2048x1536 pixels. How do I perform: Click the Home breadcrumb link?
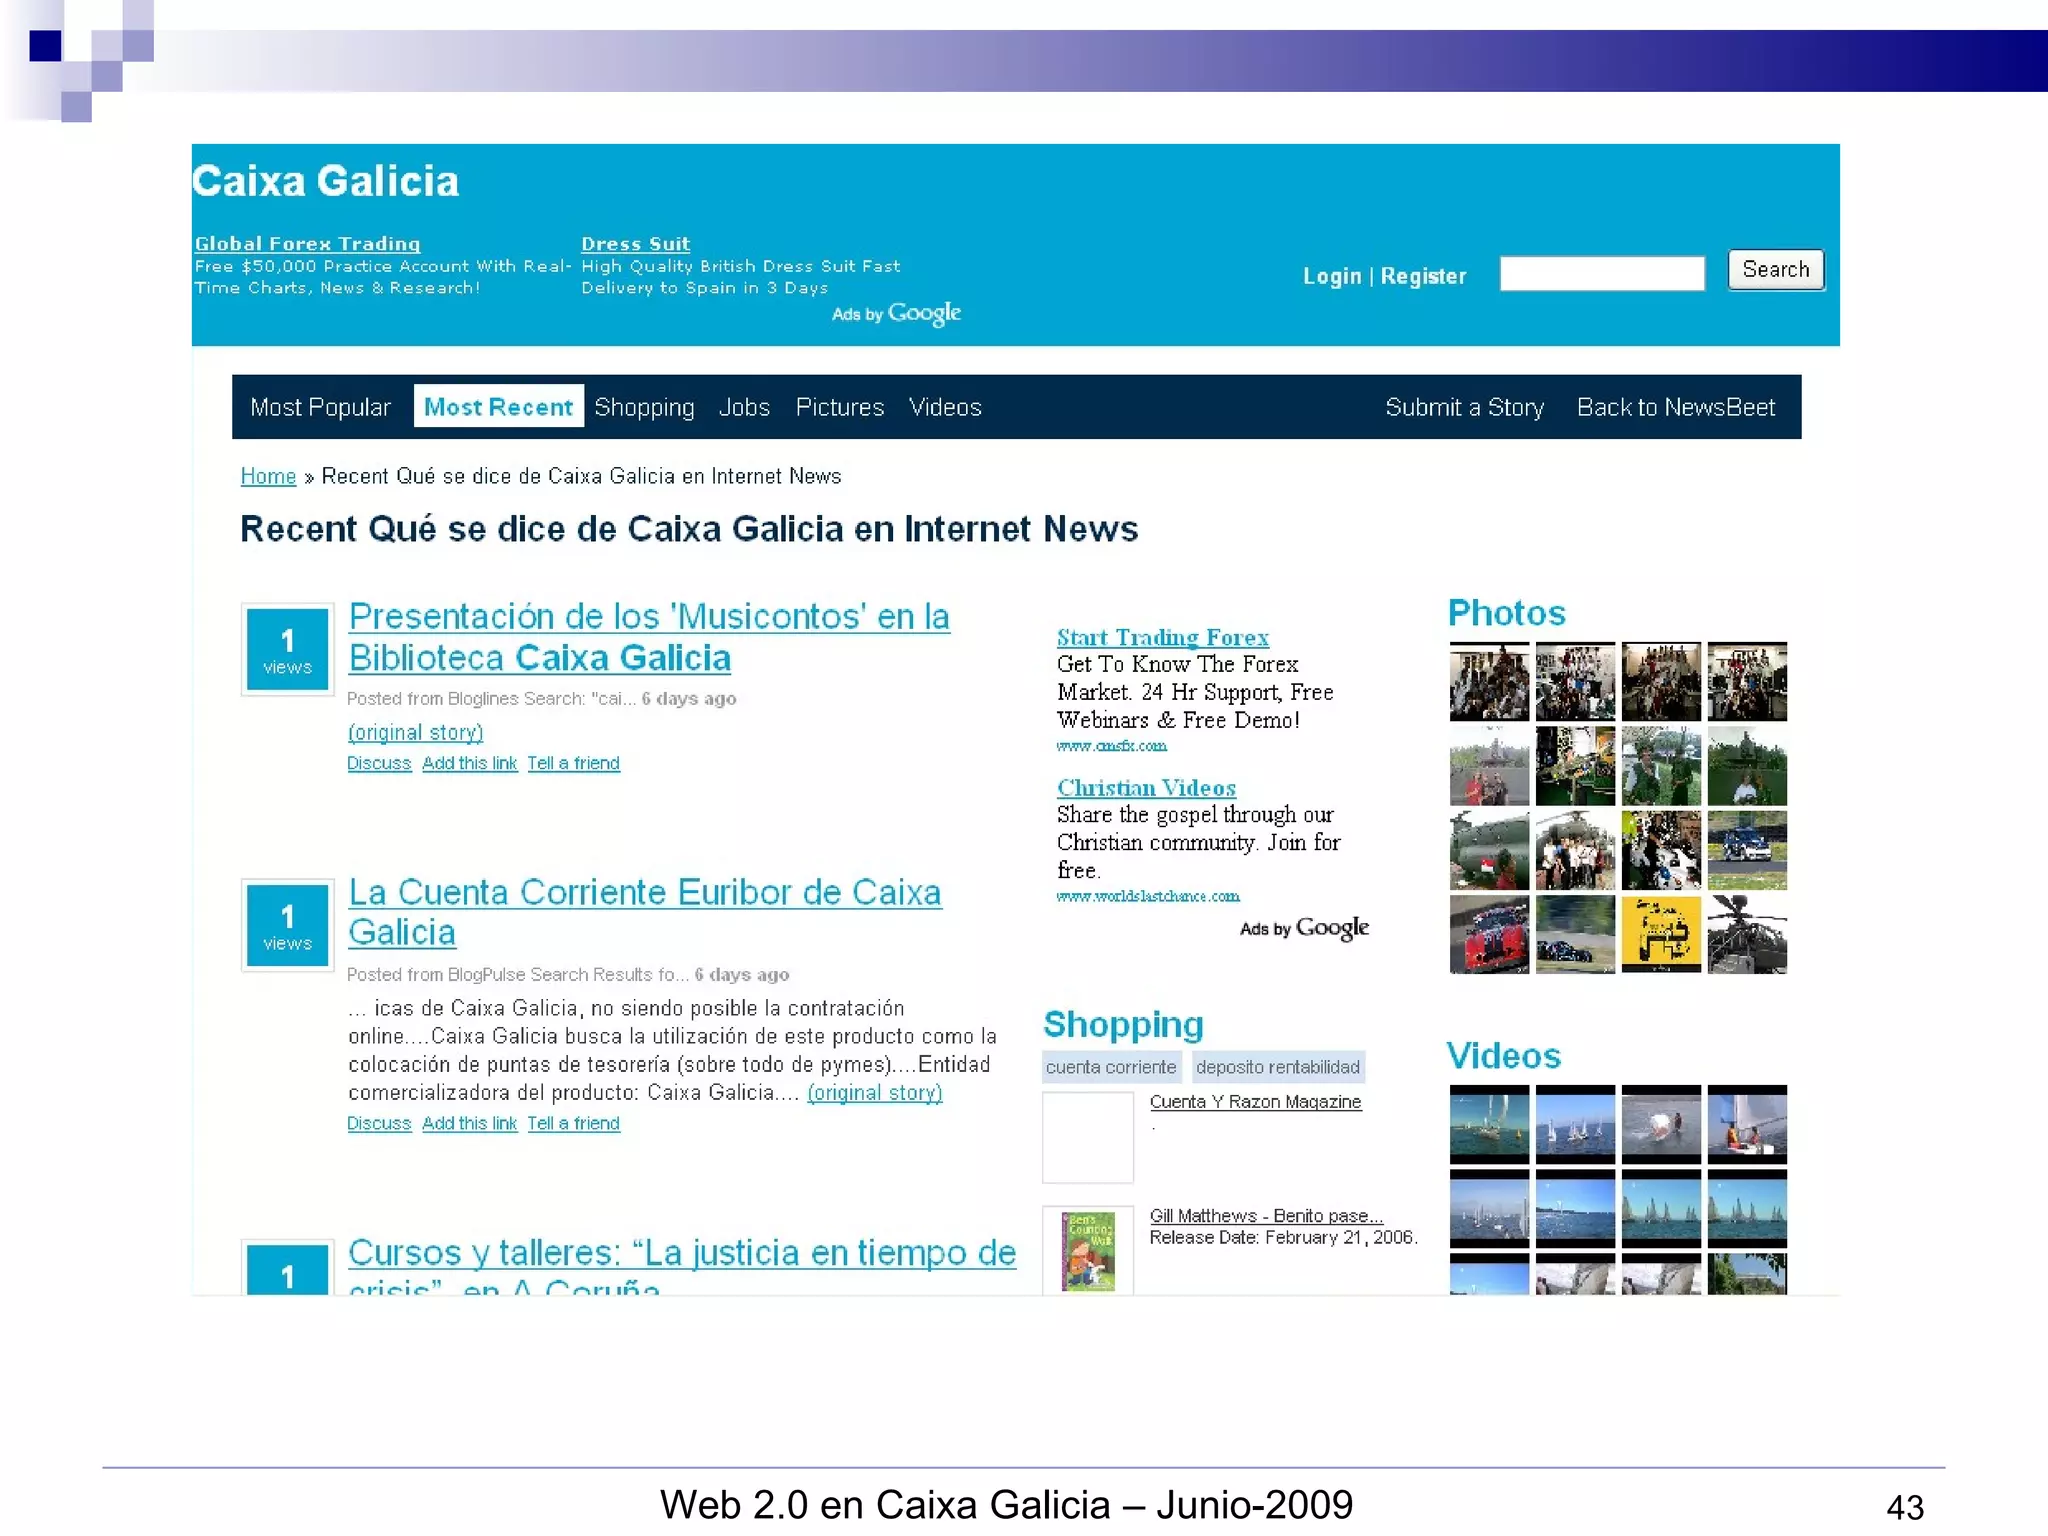[x=268, y=476]
